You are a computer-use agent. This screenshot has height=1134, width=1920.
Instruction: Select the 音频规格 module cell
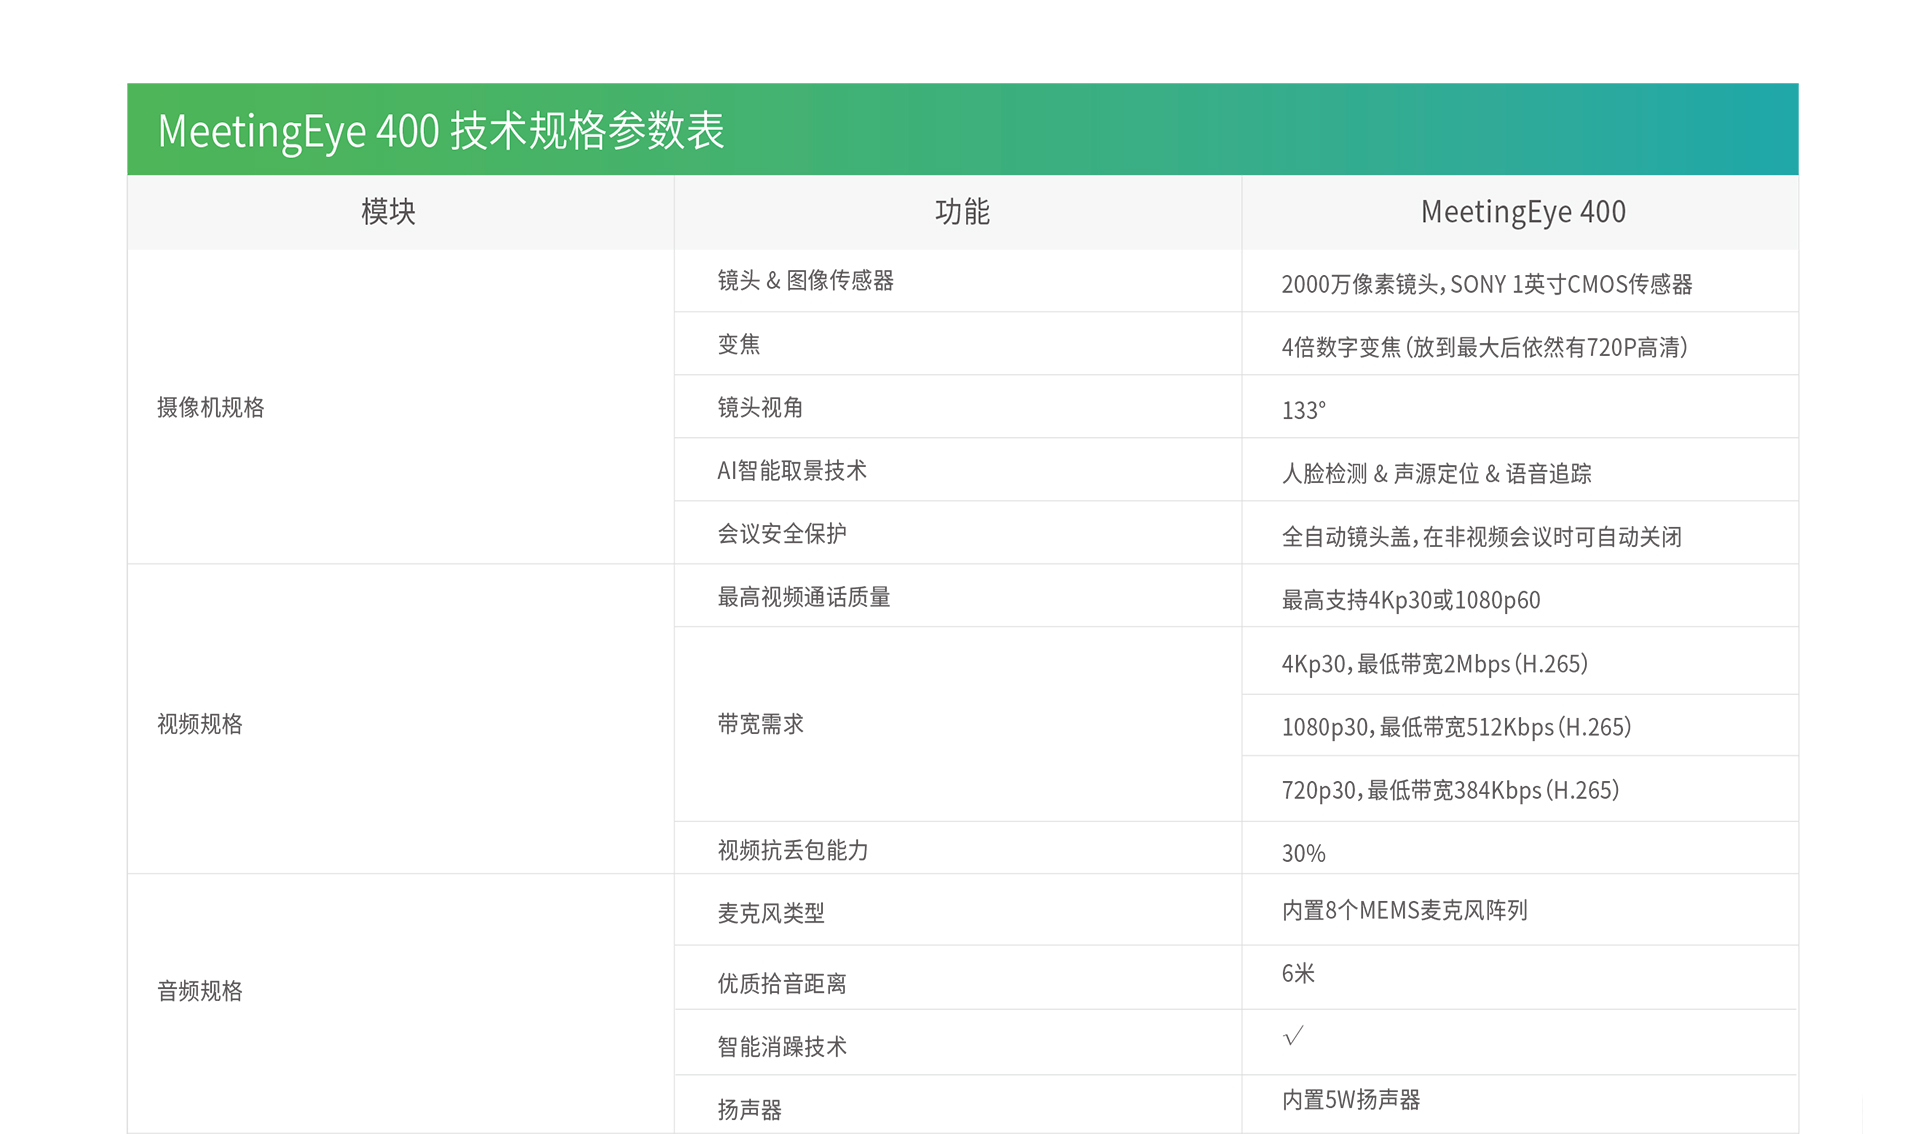[200, 991]
